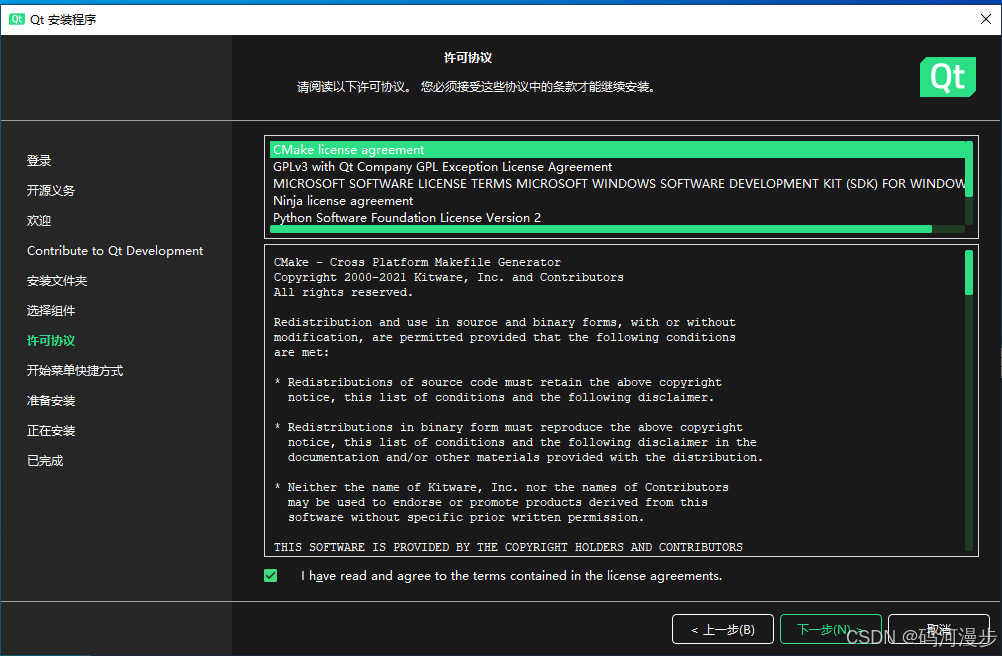This screenshot has height=656, width=1002.
Task: Click the Qt logo in the top-right corner
Action: tap(947, 77)
